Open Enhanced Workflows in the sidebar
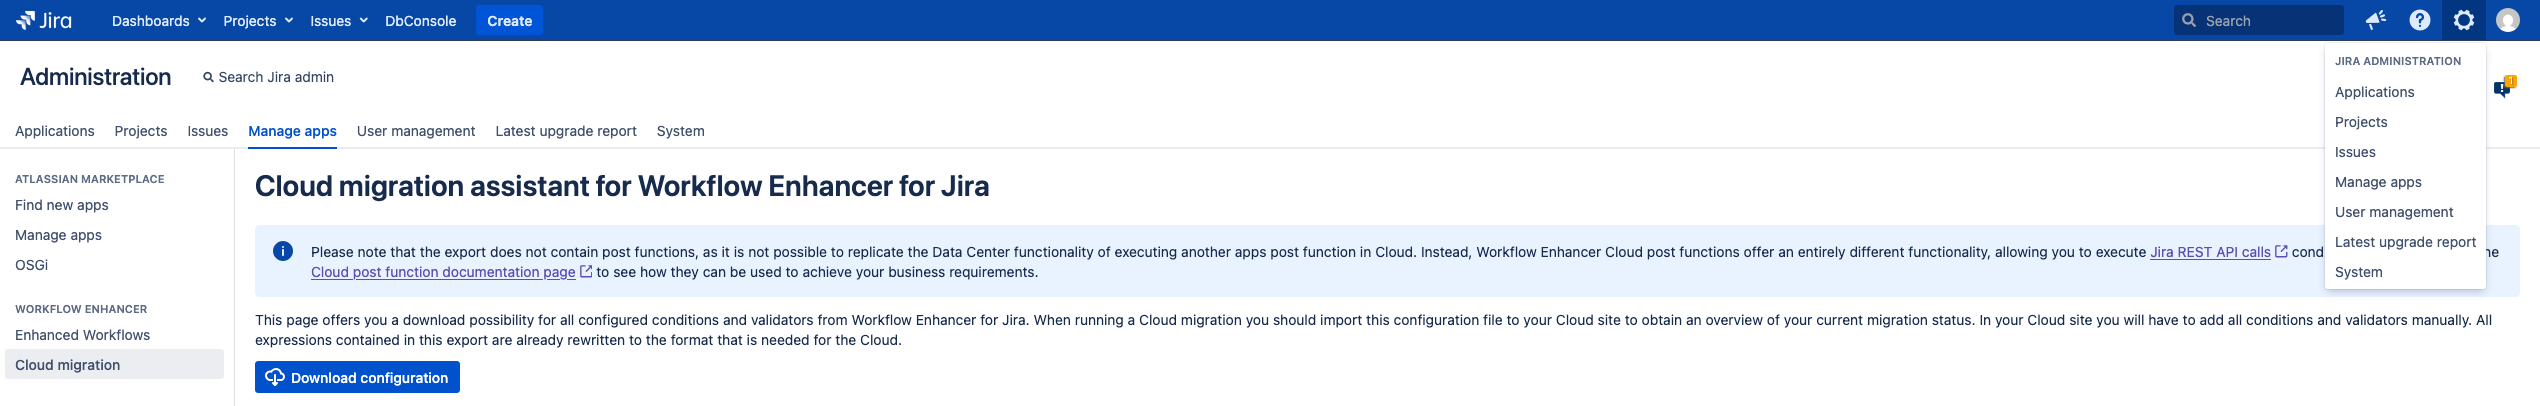The image size is (2540, 406). (82, 335)
